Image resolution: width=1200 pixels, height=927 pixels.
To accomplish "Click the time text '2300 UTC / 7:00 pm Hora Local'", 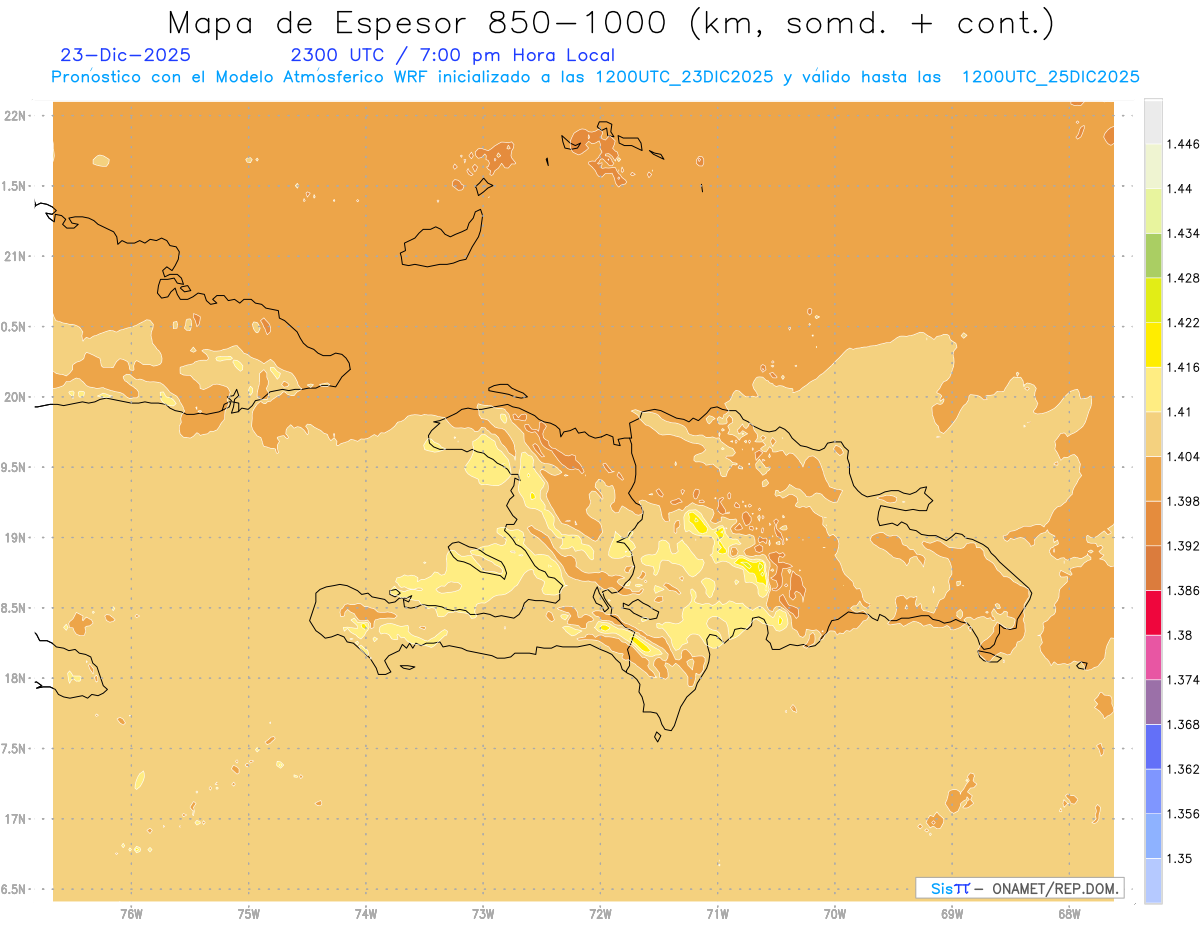I will 452,55.
